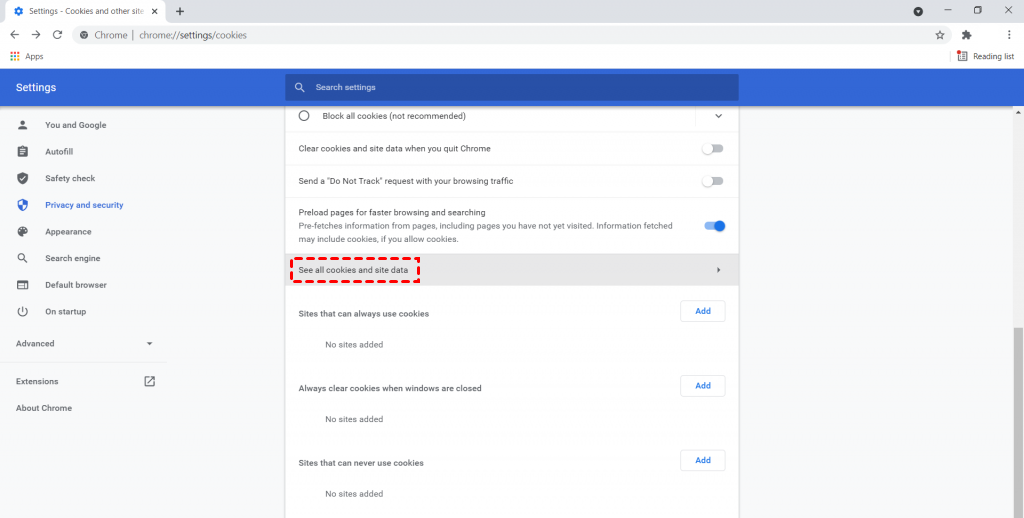Go to Safety check in sidebar
1024x518 pixels.
[70, 178]
